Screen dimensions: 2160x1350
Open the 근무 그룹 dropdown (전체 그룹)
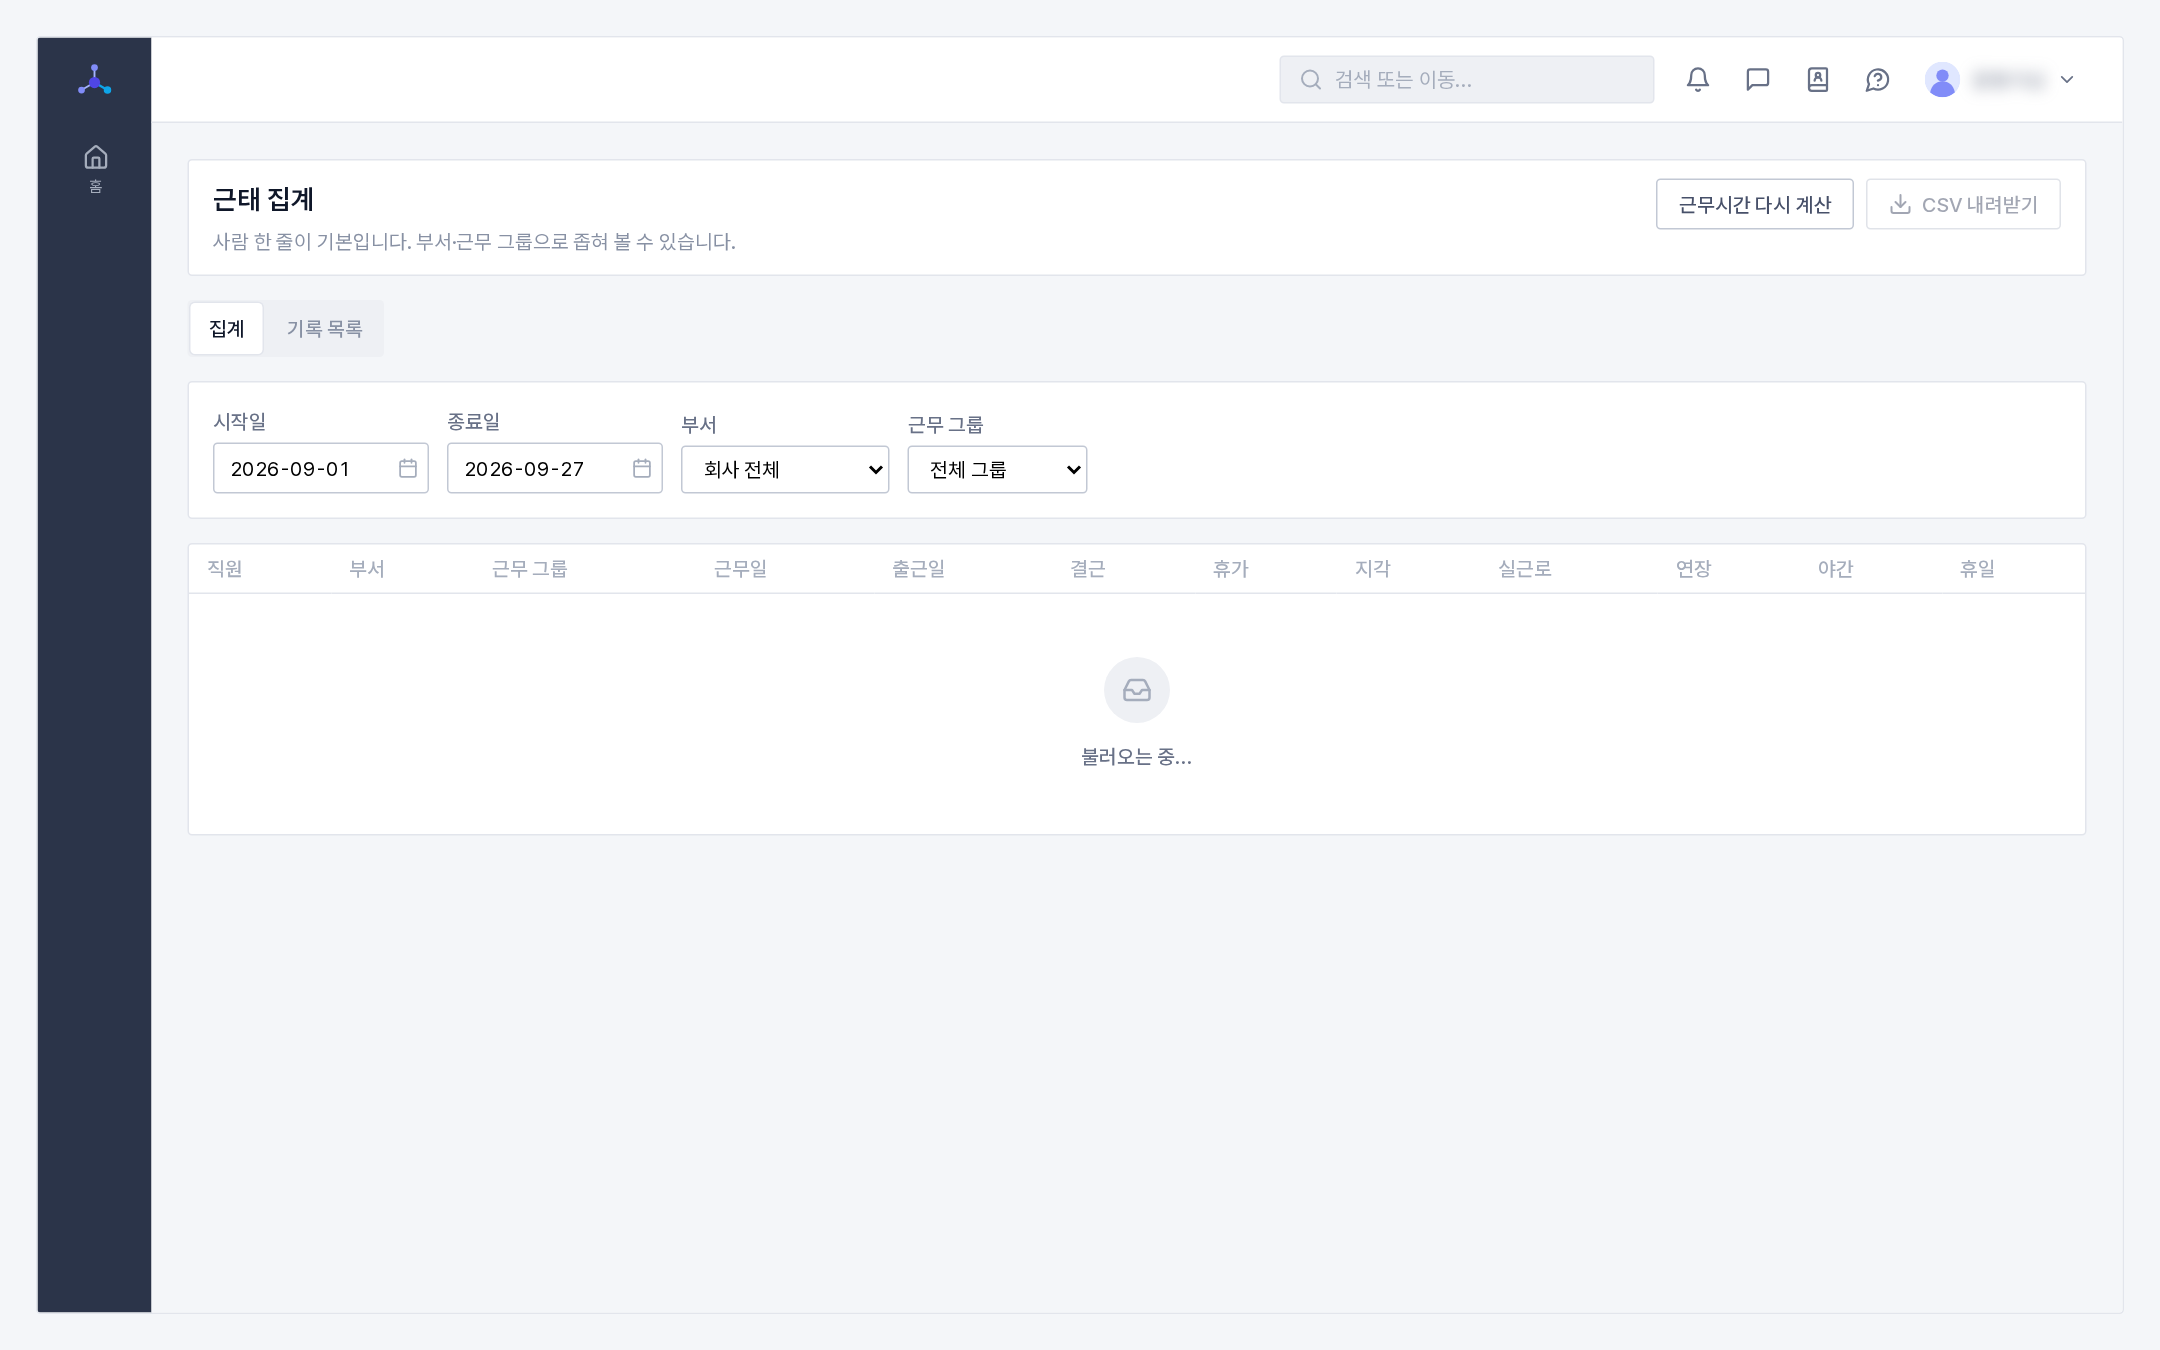(x=997, y=469)
